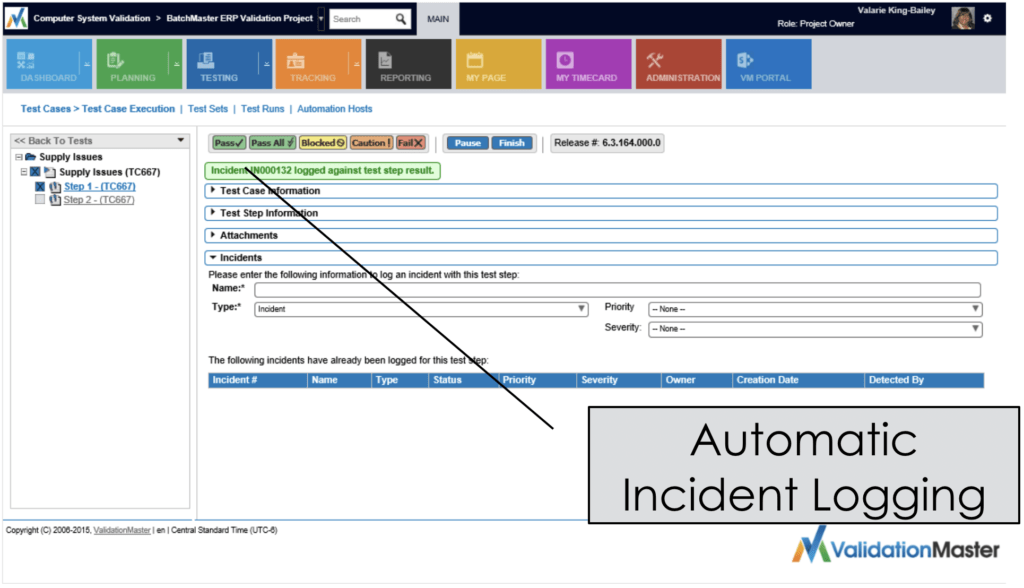Screen dimensions: 1024x588
Task: Switch to the MAIN tab
Action: [x=438, y=19]
